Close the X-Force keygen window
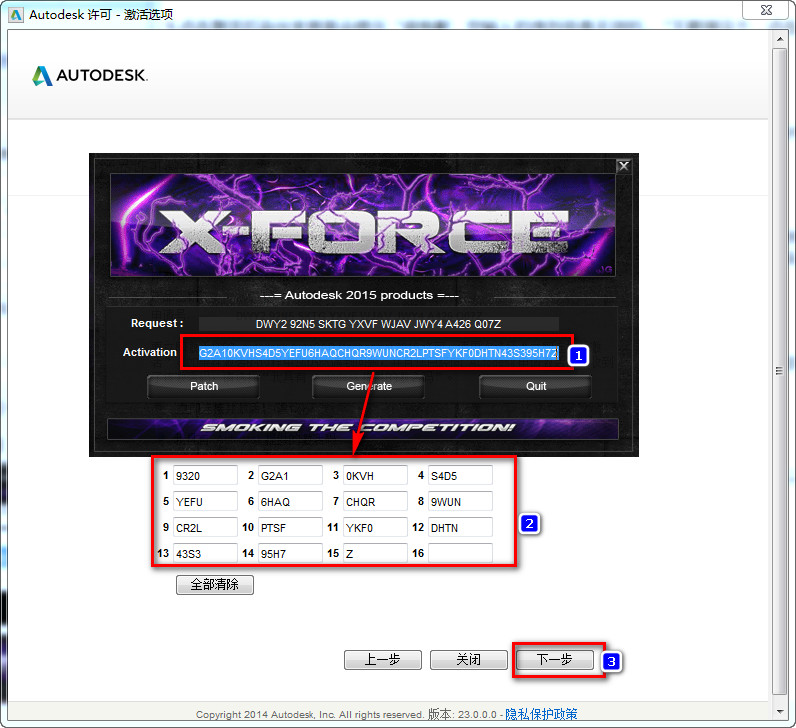The width and height of the screenshot is (796, 728). click(623, 166)
